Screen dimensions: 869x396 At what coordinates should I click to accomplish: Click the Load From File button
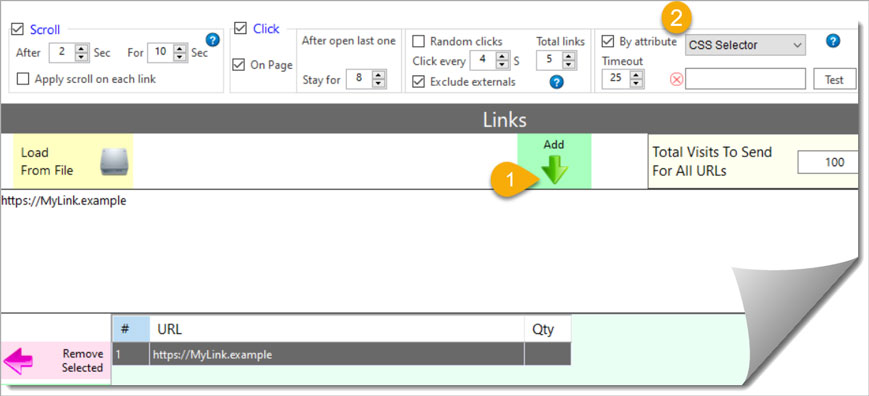point(73,161)
